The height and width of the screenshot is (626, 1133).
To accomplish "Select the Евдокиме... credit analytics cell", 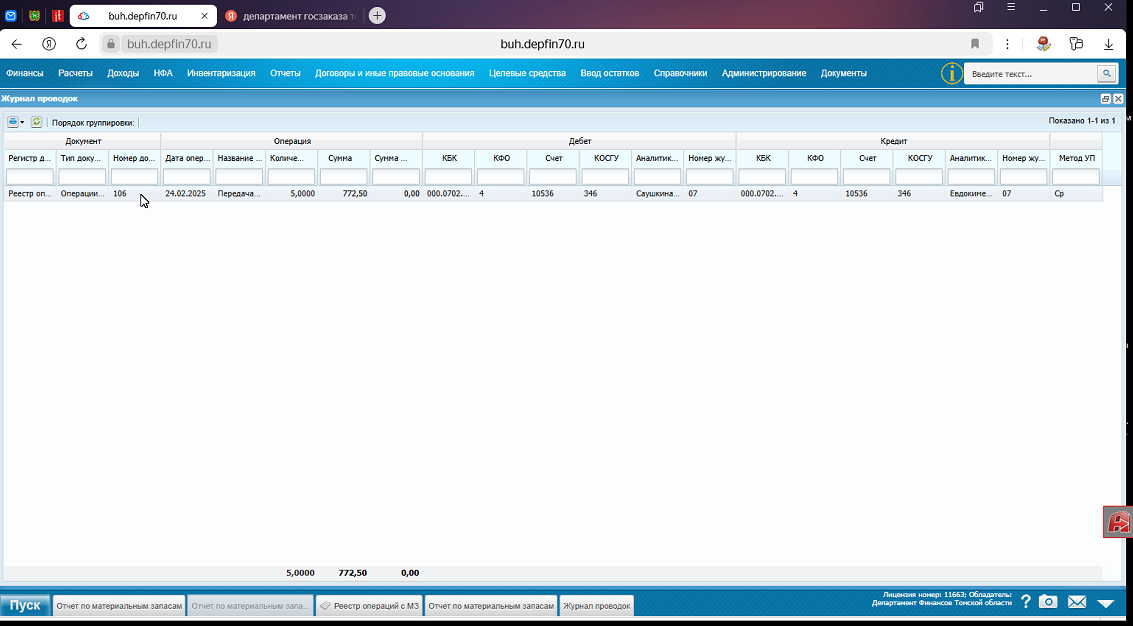I will tap(972, 194).
